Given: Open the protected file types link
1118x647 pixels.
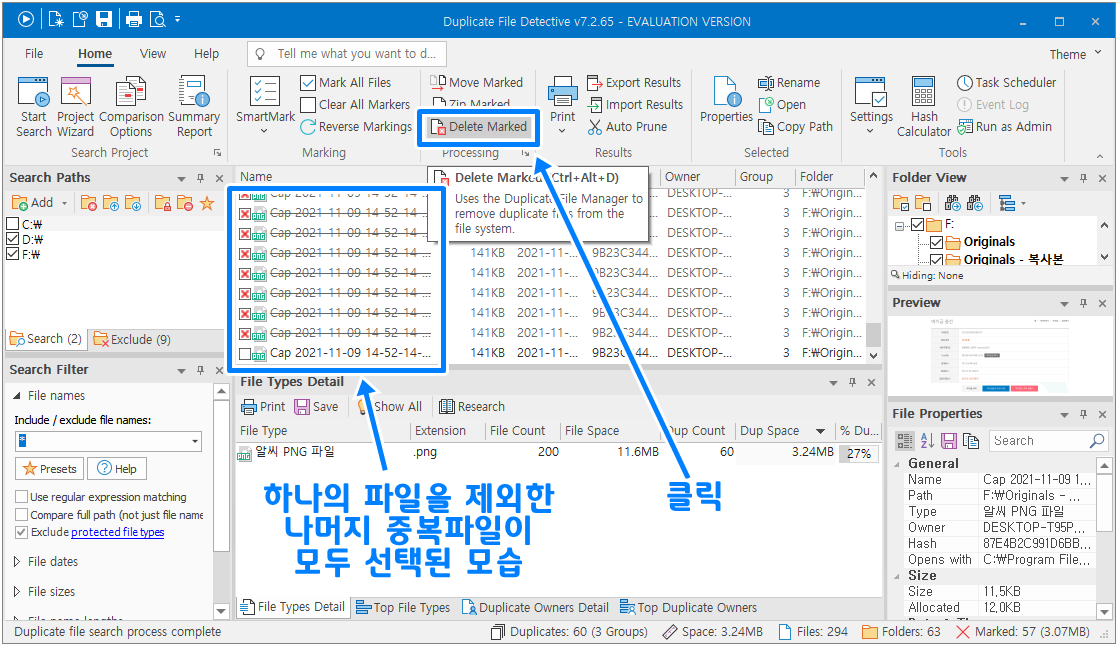Looking at the screenshot, I should coord(118,532).
